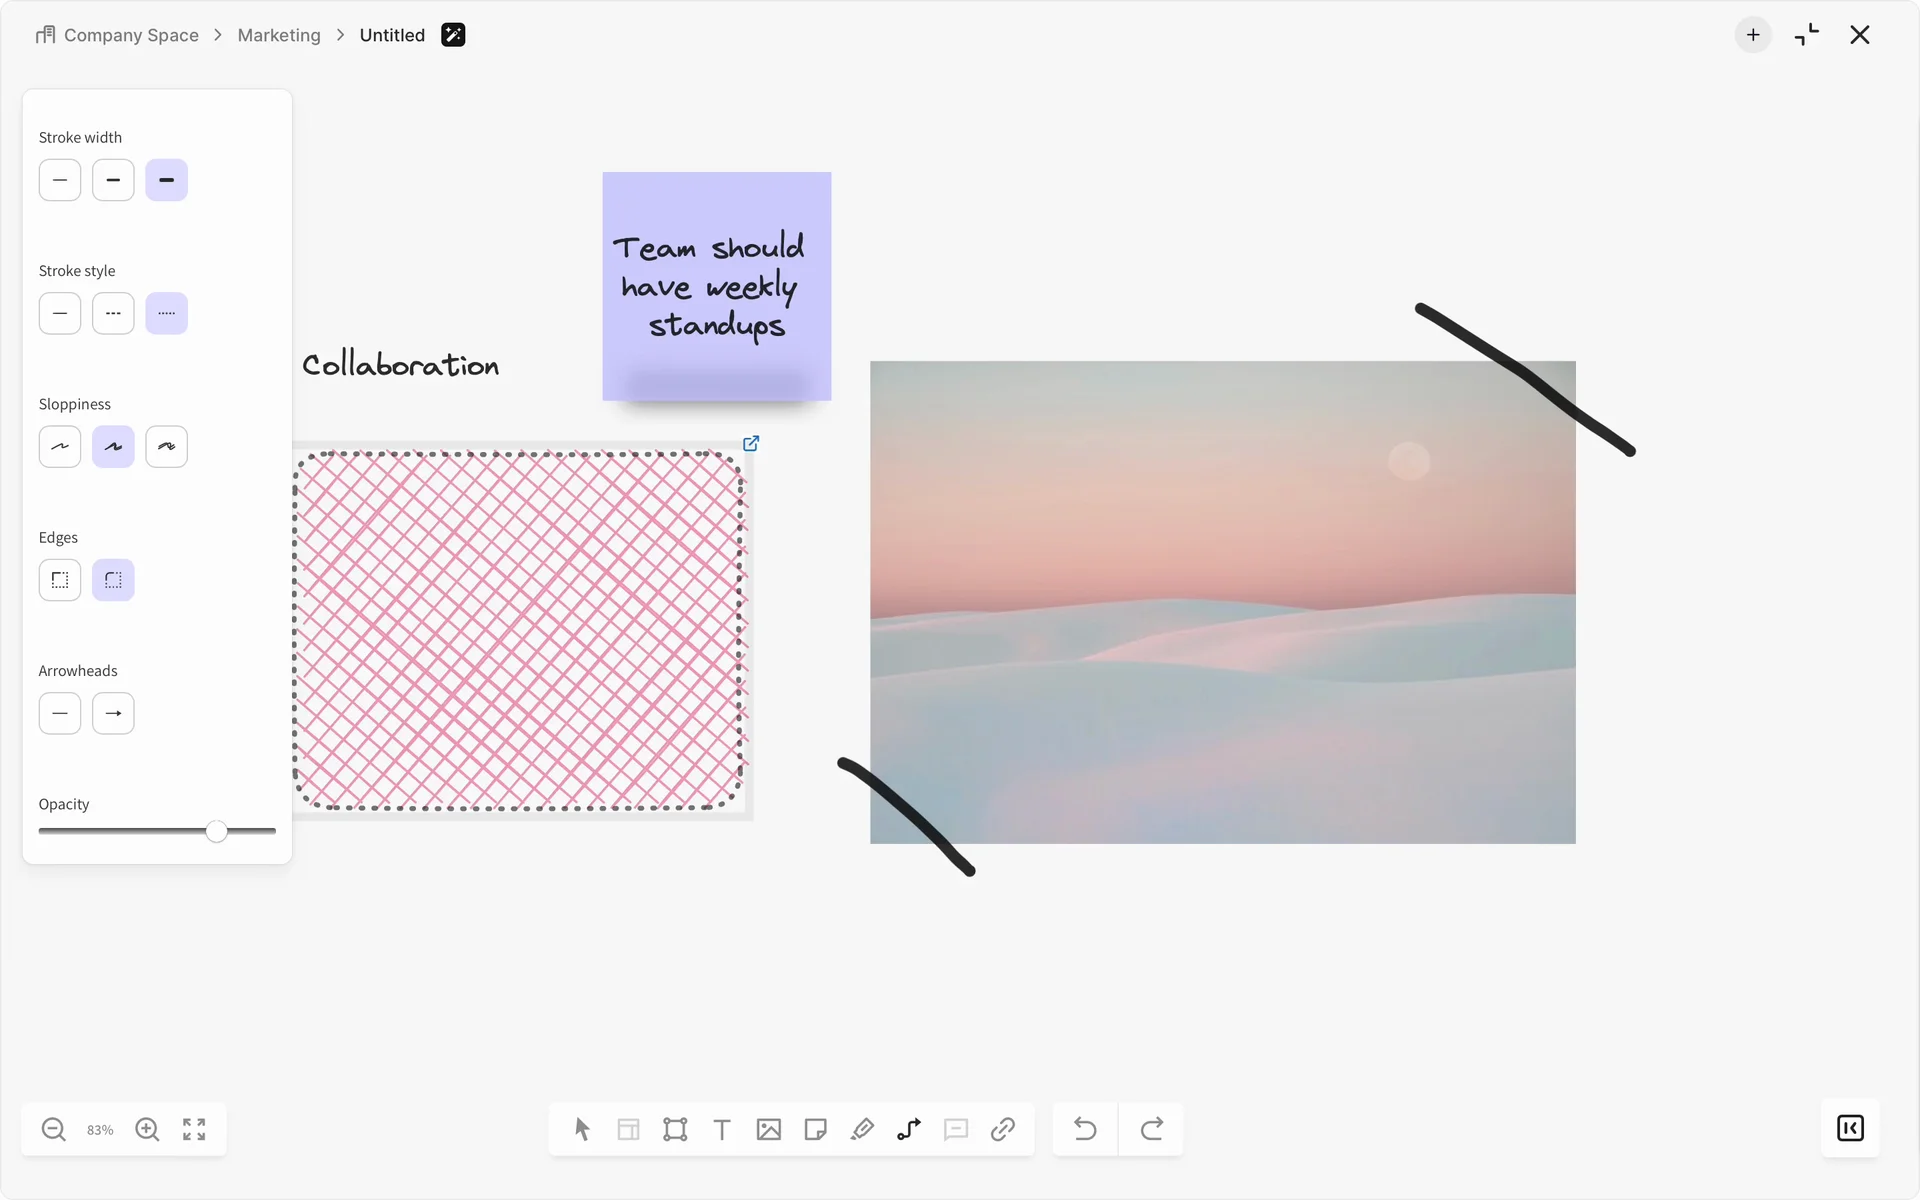Go to Company Space breadcrumb
This screenshot has width=1920, height=1200.
130,35
